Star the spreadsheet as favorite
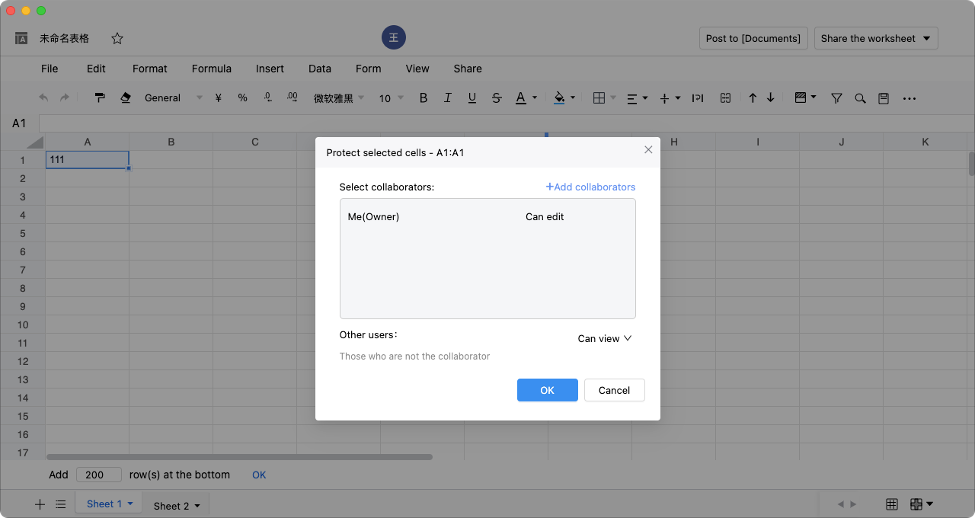The width and height of the screenshot is (976, 518). [x=117, y=39]
